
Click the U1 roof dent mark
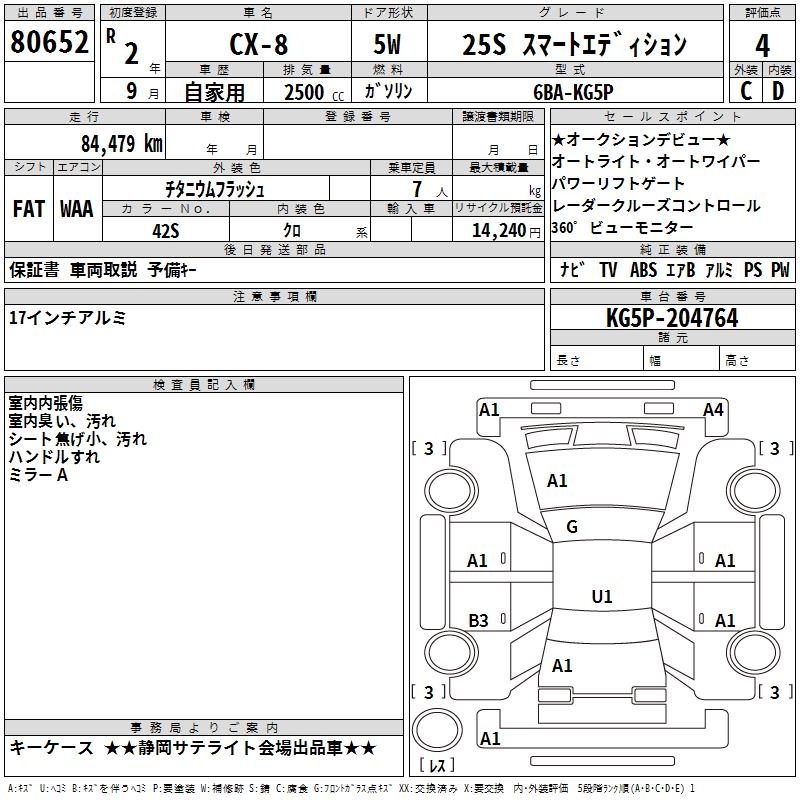click(x=602, y=596)
